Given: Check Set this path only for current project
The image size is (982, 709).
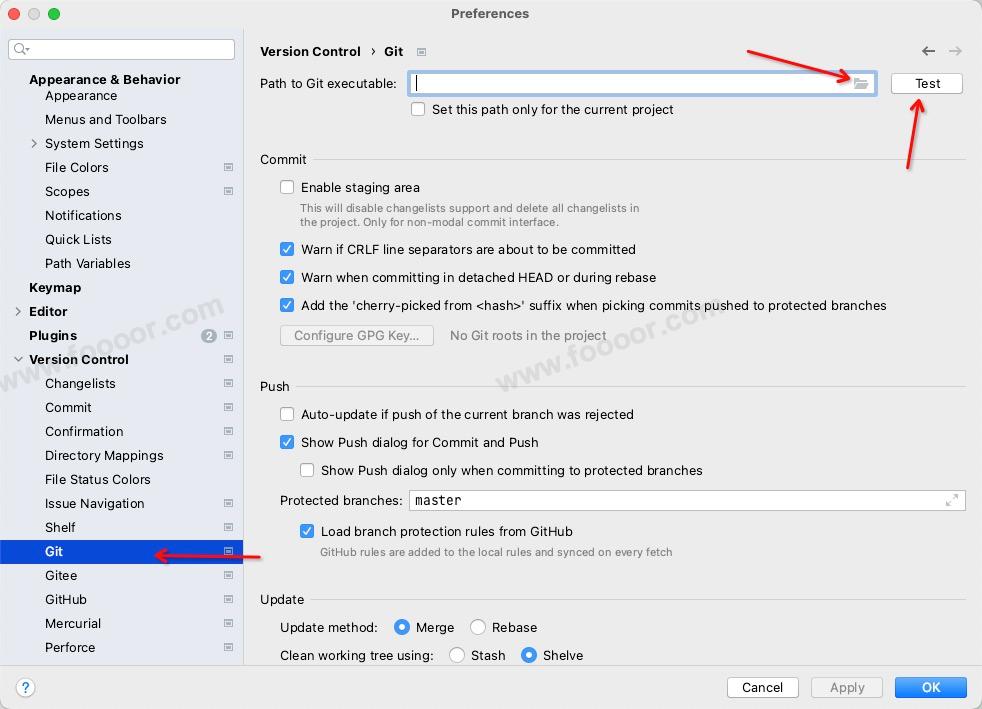Looking at the screenshot, I should click(418, 109).
